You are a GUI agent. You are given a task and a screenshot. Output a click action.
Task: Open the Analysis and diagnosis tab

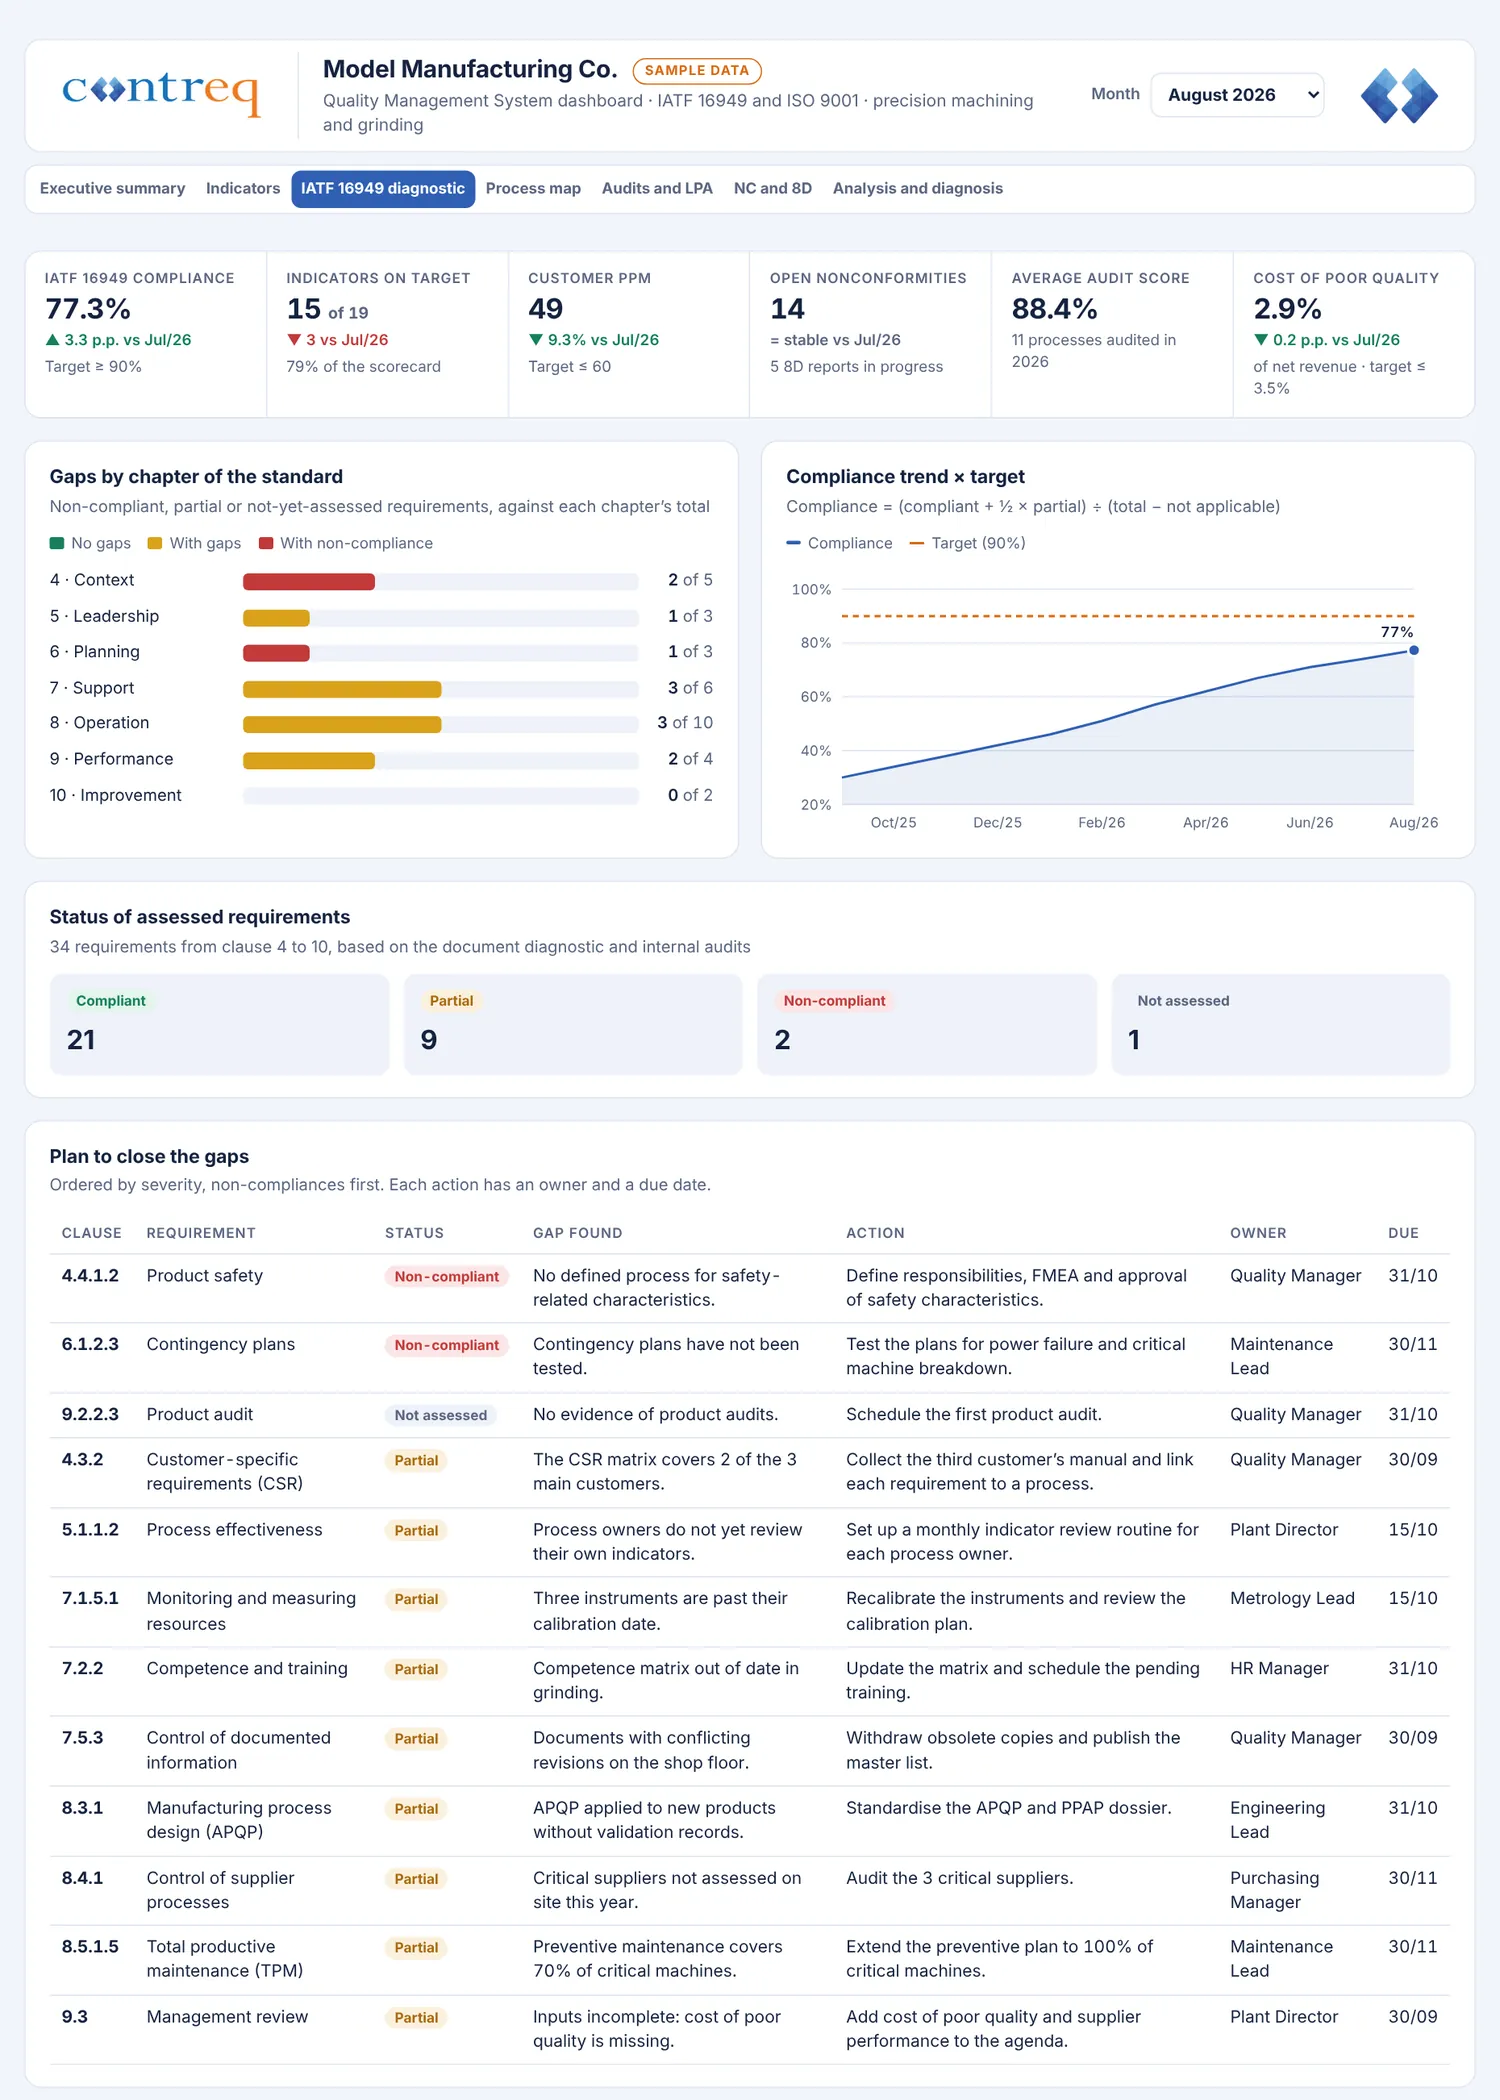918,189
